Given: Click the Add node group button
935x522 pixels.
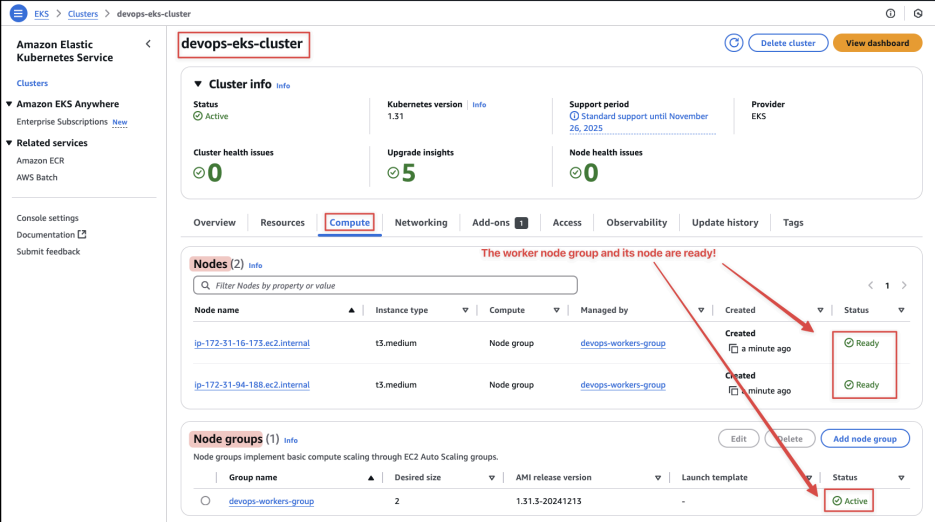Looking at the screenshot, I should click(865, 438).
